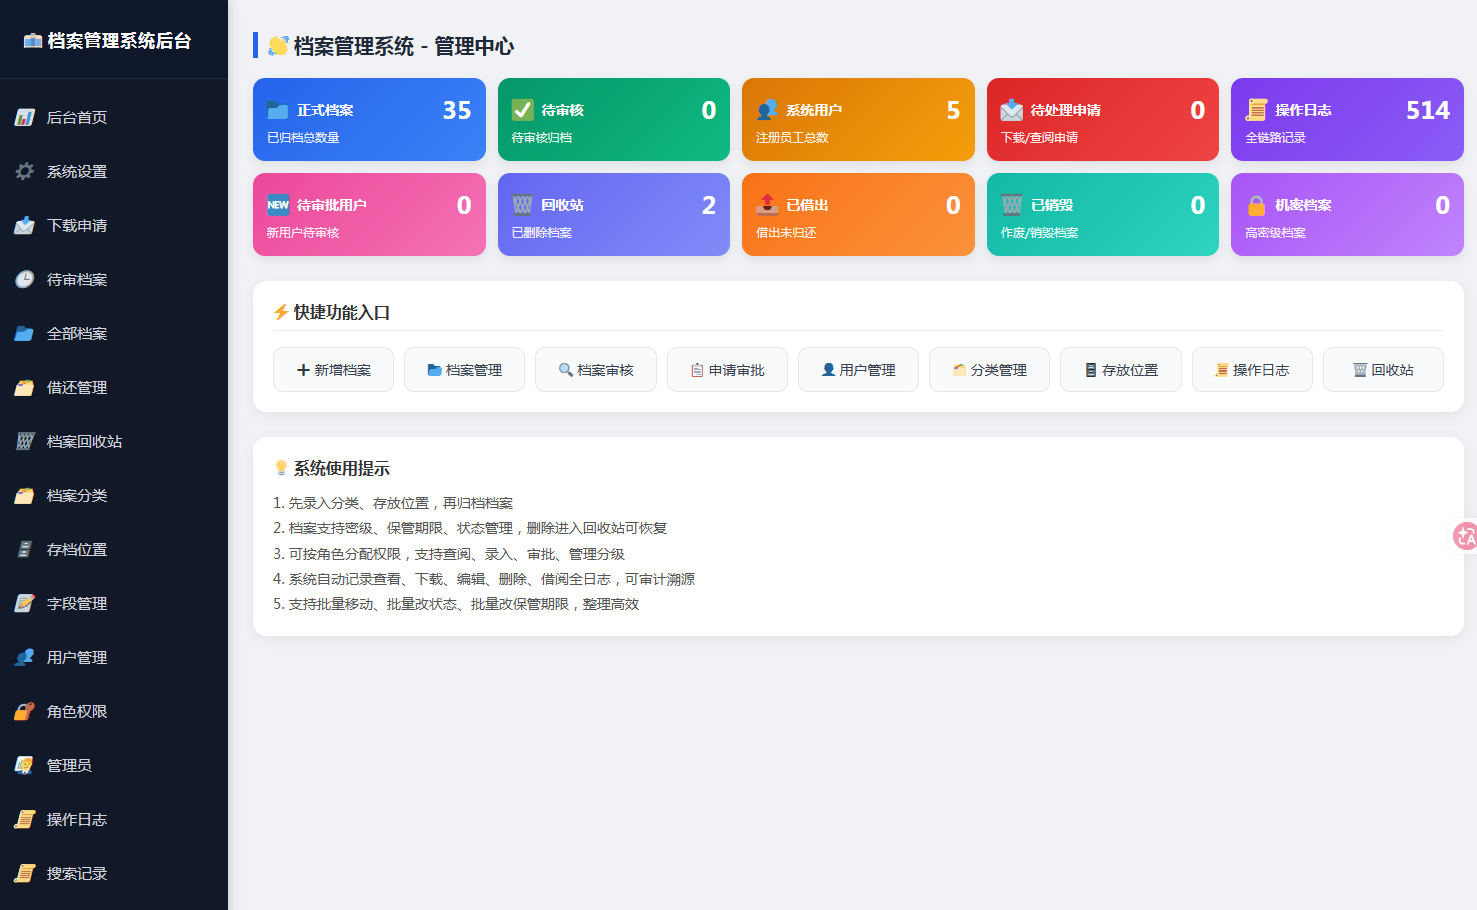
Task: Open the 回收站 stat card showing 2
Action: click(614, 214)
